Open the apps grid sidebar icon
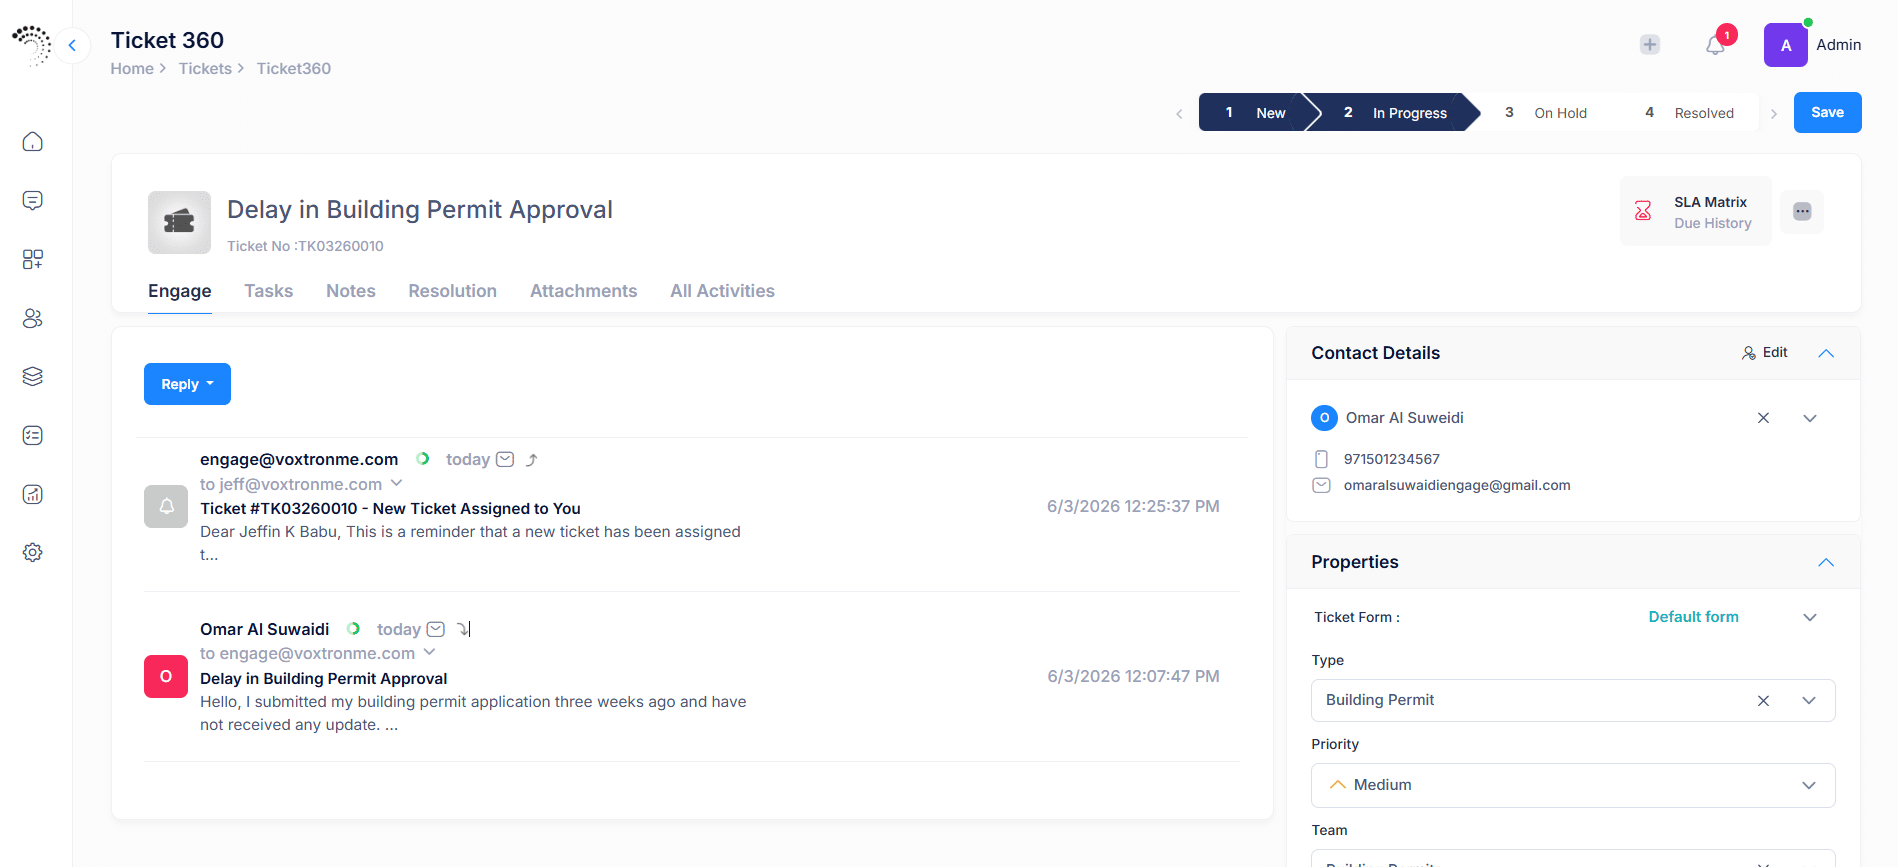The image size is (1898, 867). 33,259
